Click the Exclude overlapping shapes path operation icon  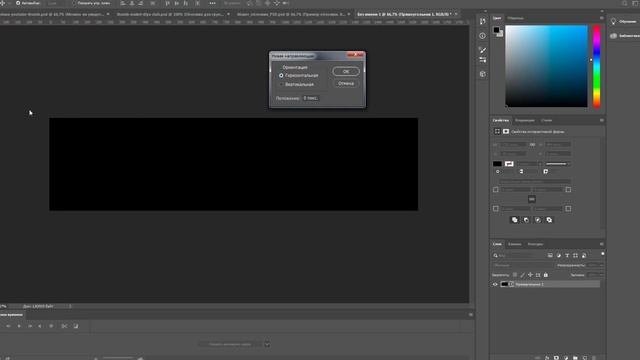[549, 220]
